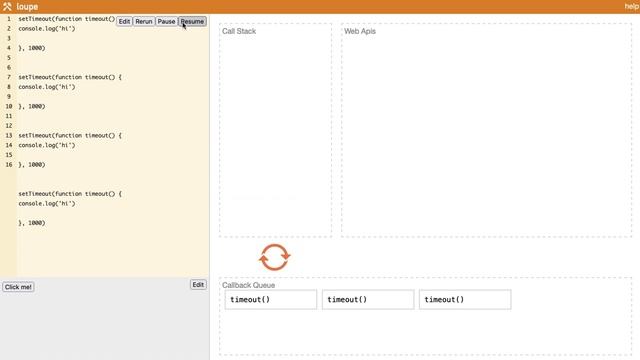Click the code editor Edit button
Image resolution: width=640 pixels, height=360 pixels.
coord(124,21)
